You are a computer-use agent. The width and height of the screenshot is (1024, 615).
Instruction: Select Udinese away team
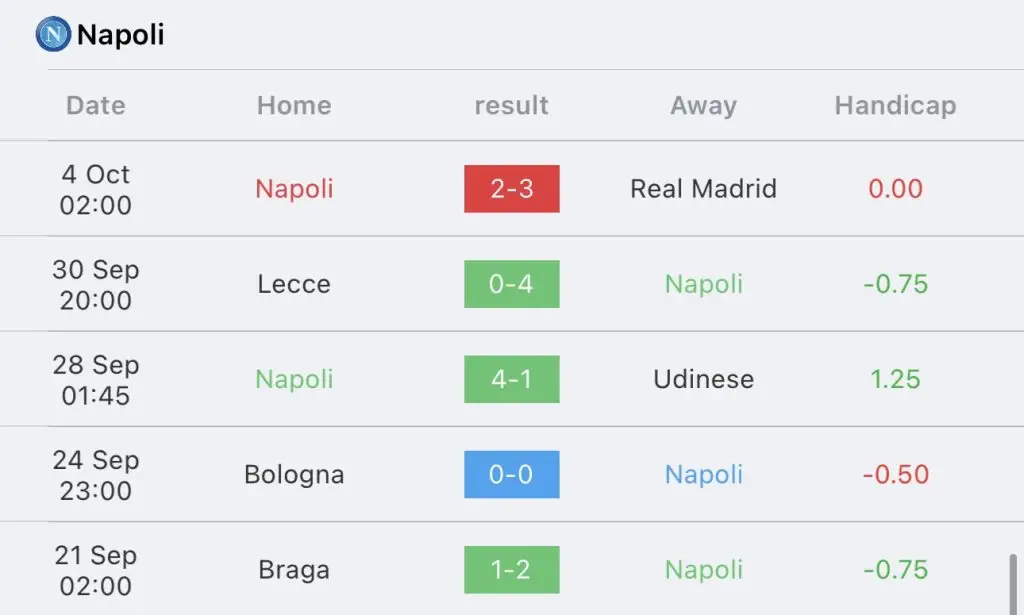pos(703,379)
